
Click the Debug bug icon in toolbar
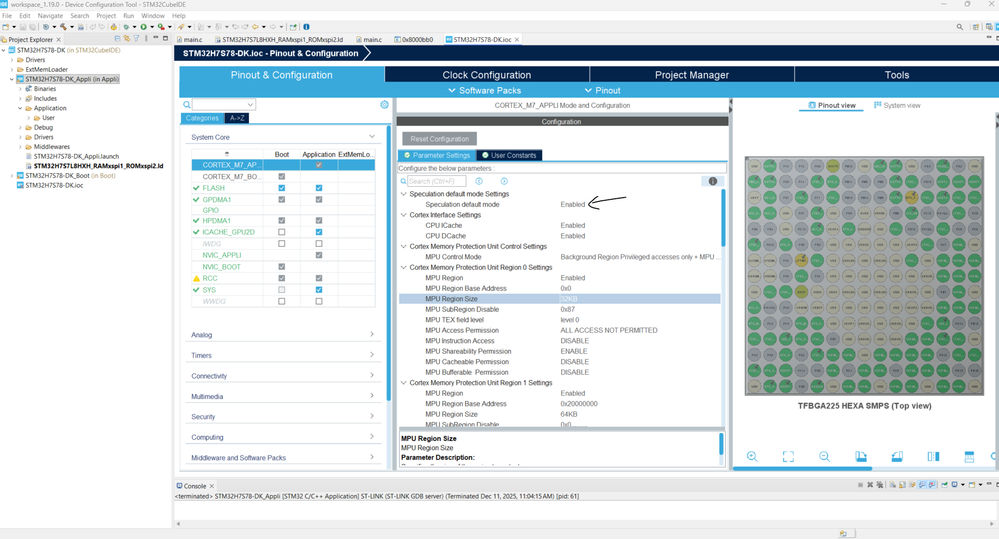pyautogui.click(x=126, y=27)
